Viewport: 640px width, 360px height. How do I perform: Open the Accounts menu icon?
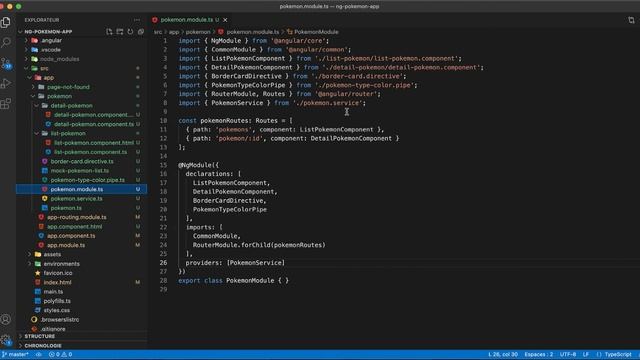[x=6, y=319]
